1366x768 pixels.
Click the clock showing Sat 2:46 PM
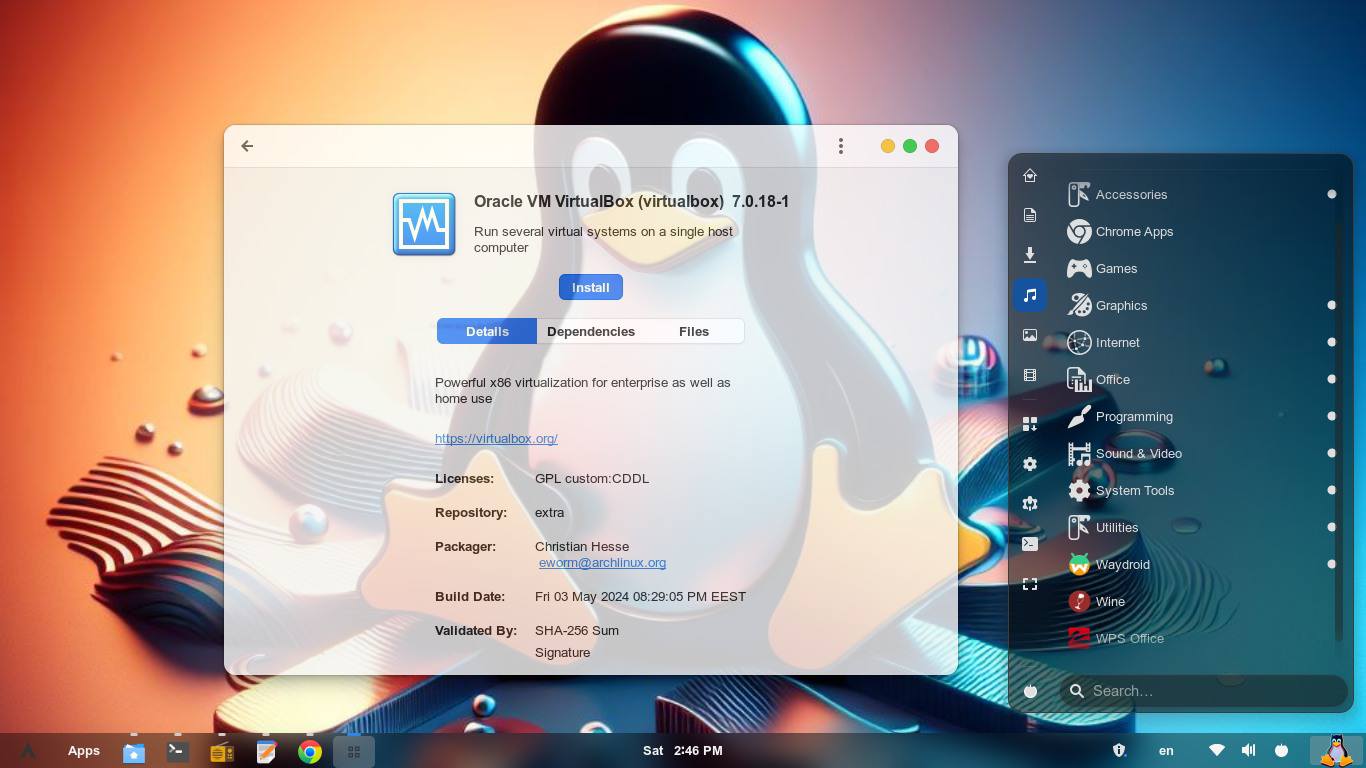683,751
